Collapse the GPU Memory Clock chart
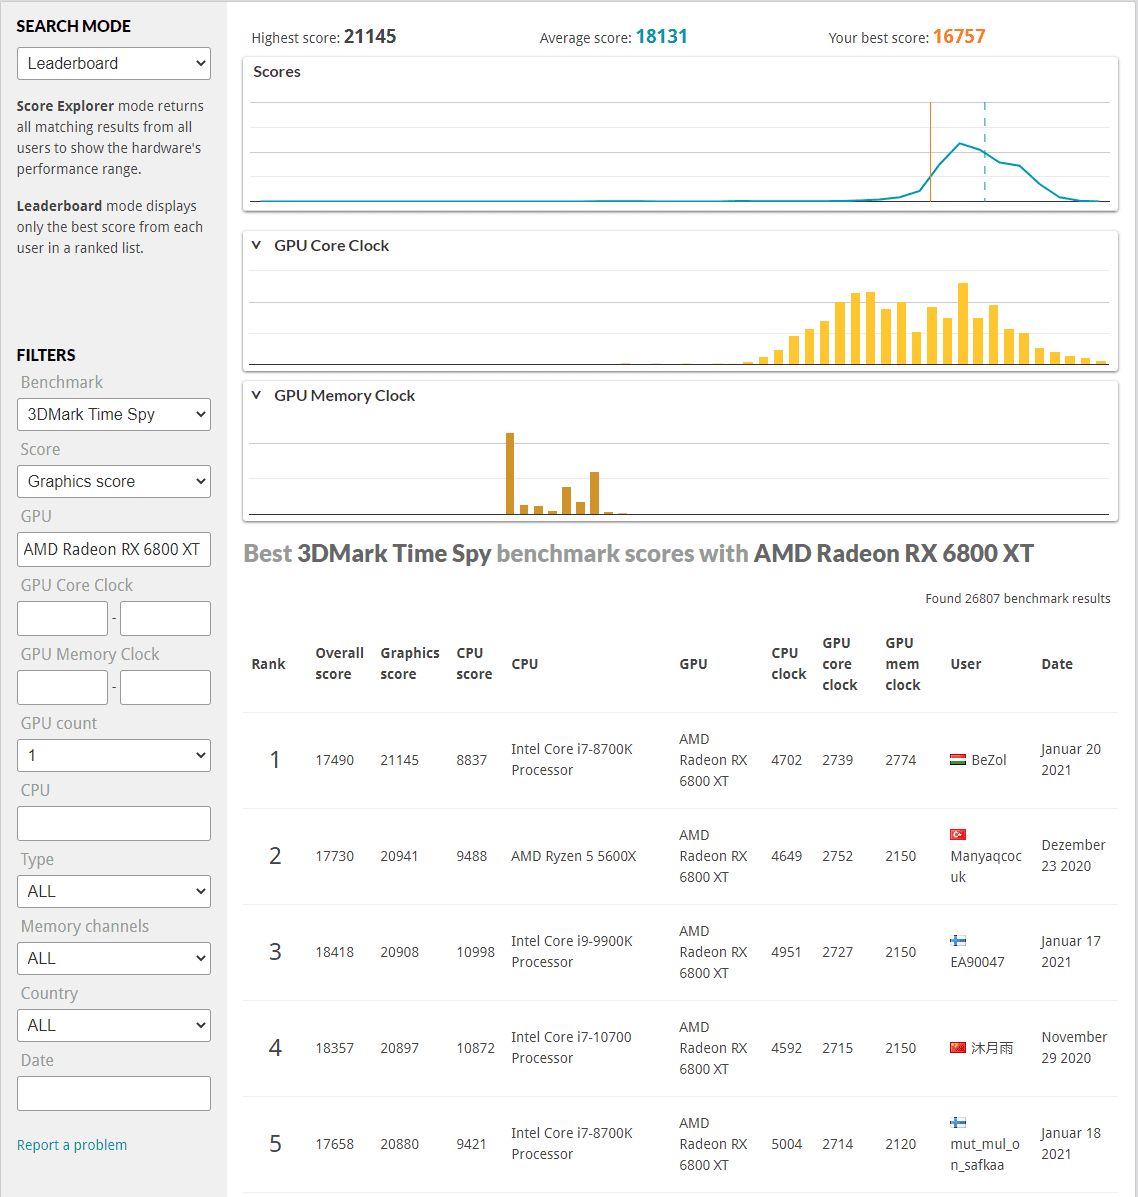The image size is (1138, 1197). (x=256, y=395)
